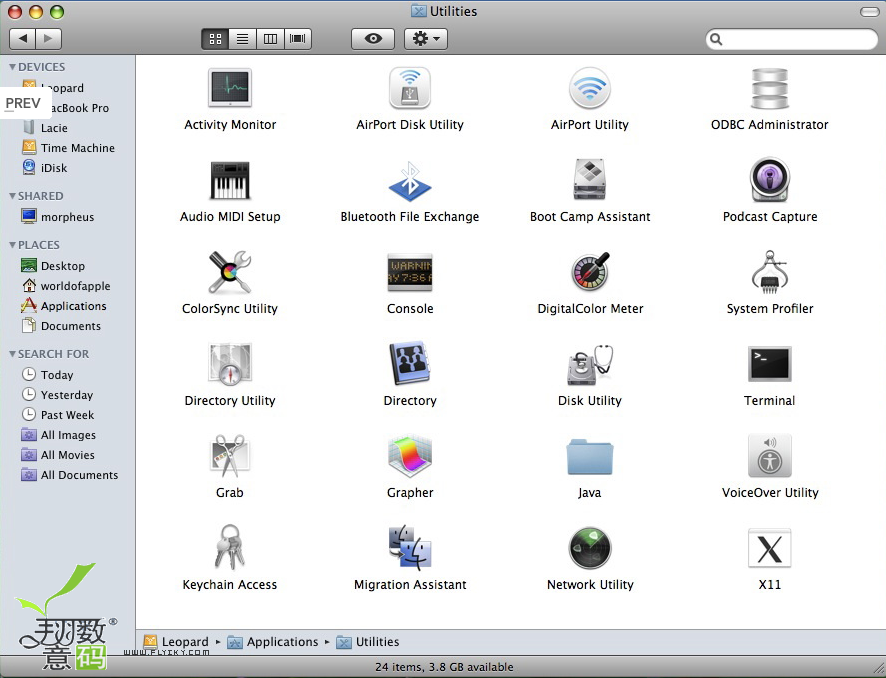Switch to list view
Image resolution: width=886 pixels, height=678 pixels.
point(242,38)
